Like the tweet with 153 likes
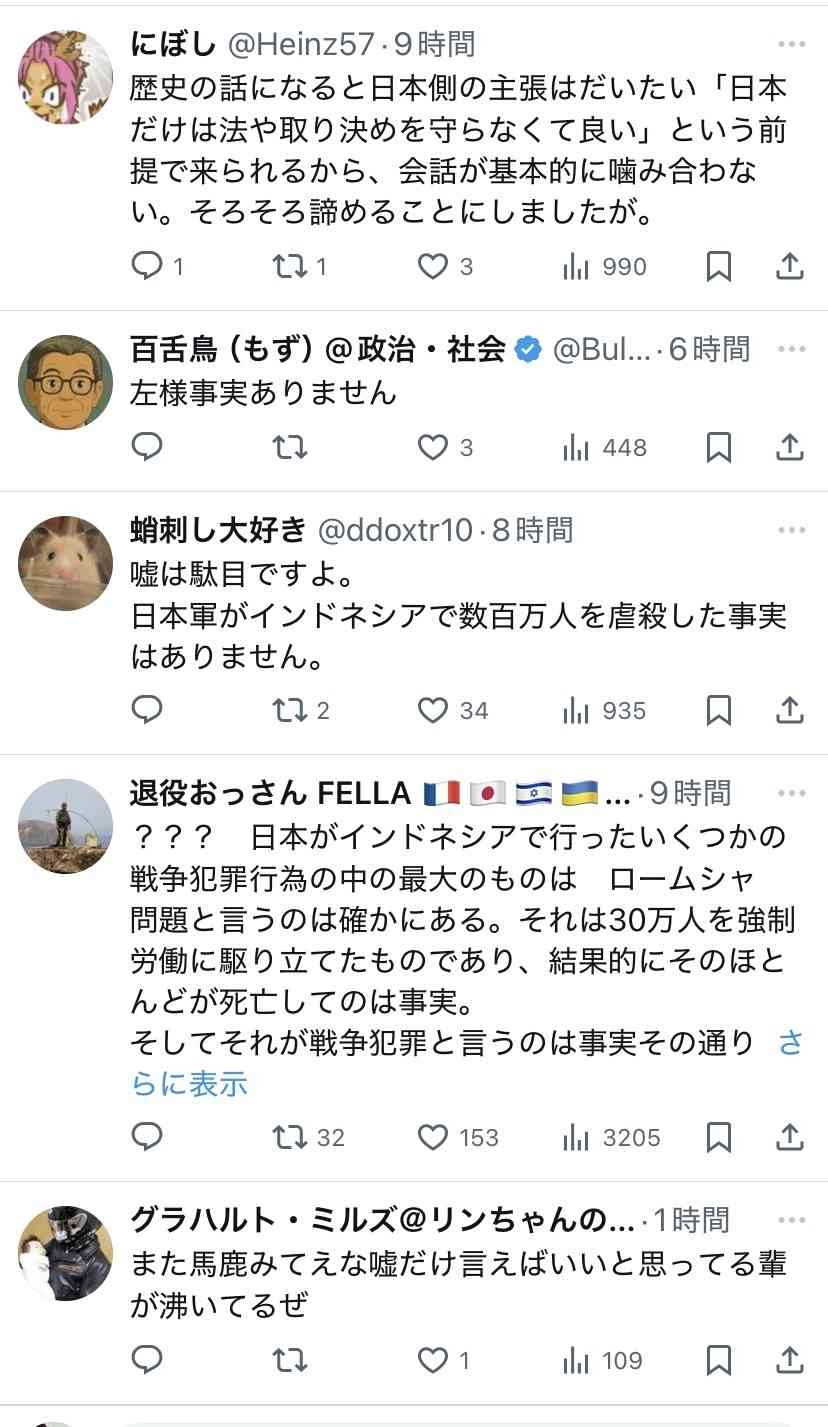828x1427 pixels. coord(432,1137)
